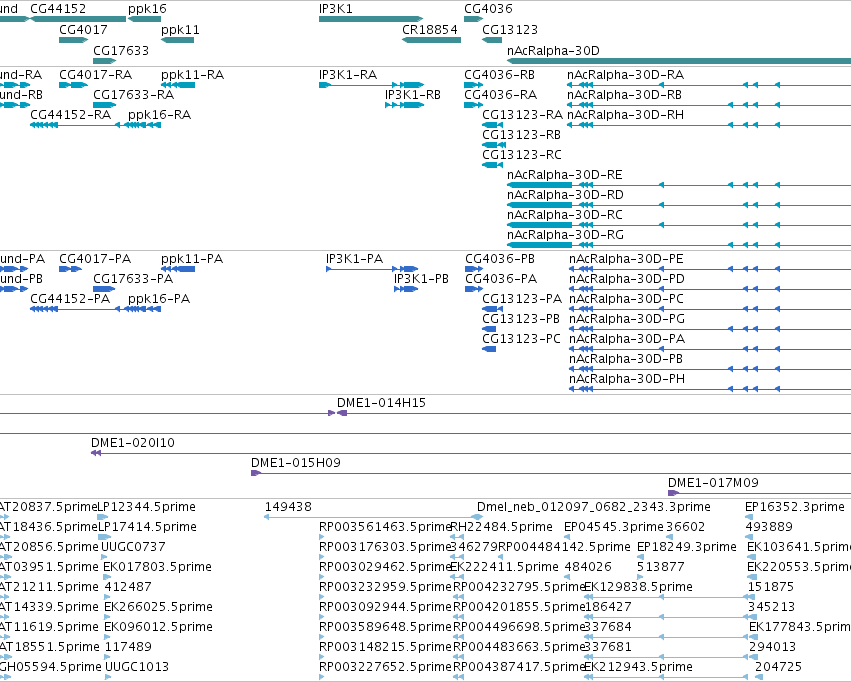Viewport: 851px width, 682px height.
Task: Click the DME1-015H09 clone label
Action: [x=296, y=463]
